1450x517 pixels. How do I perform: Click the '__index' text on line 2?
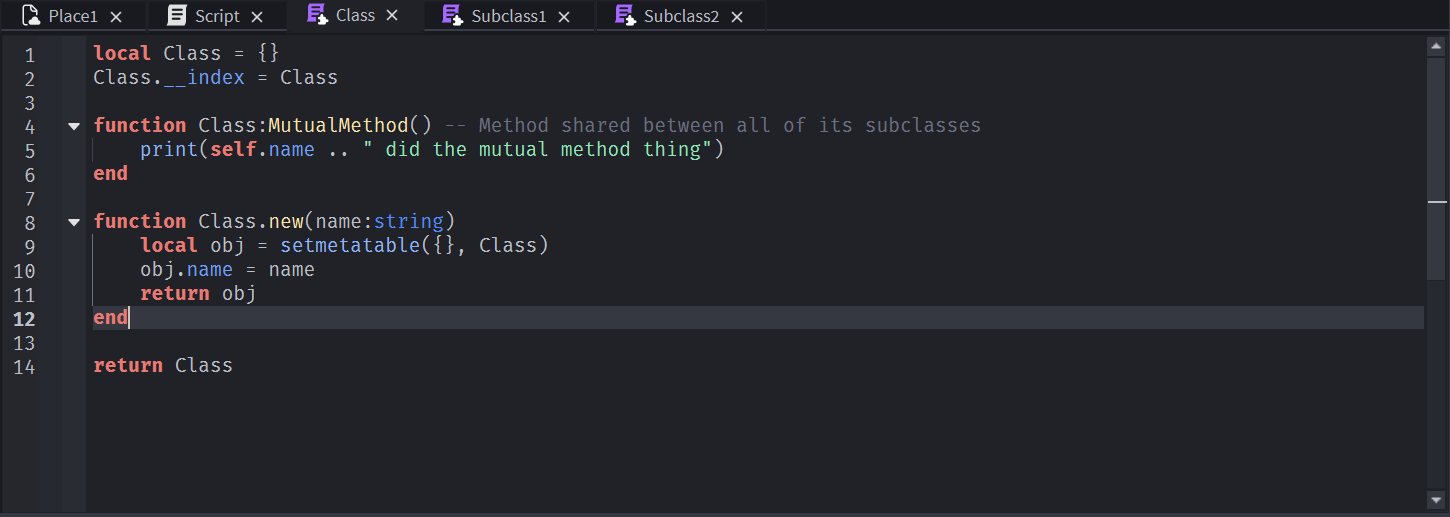pos(204,77)
